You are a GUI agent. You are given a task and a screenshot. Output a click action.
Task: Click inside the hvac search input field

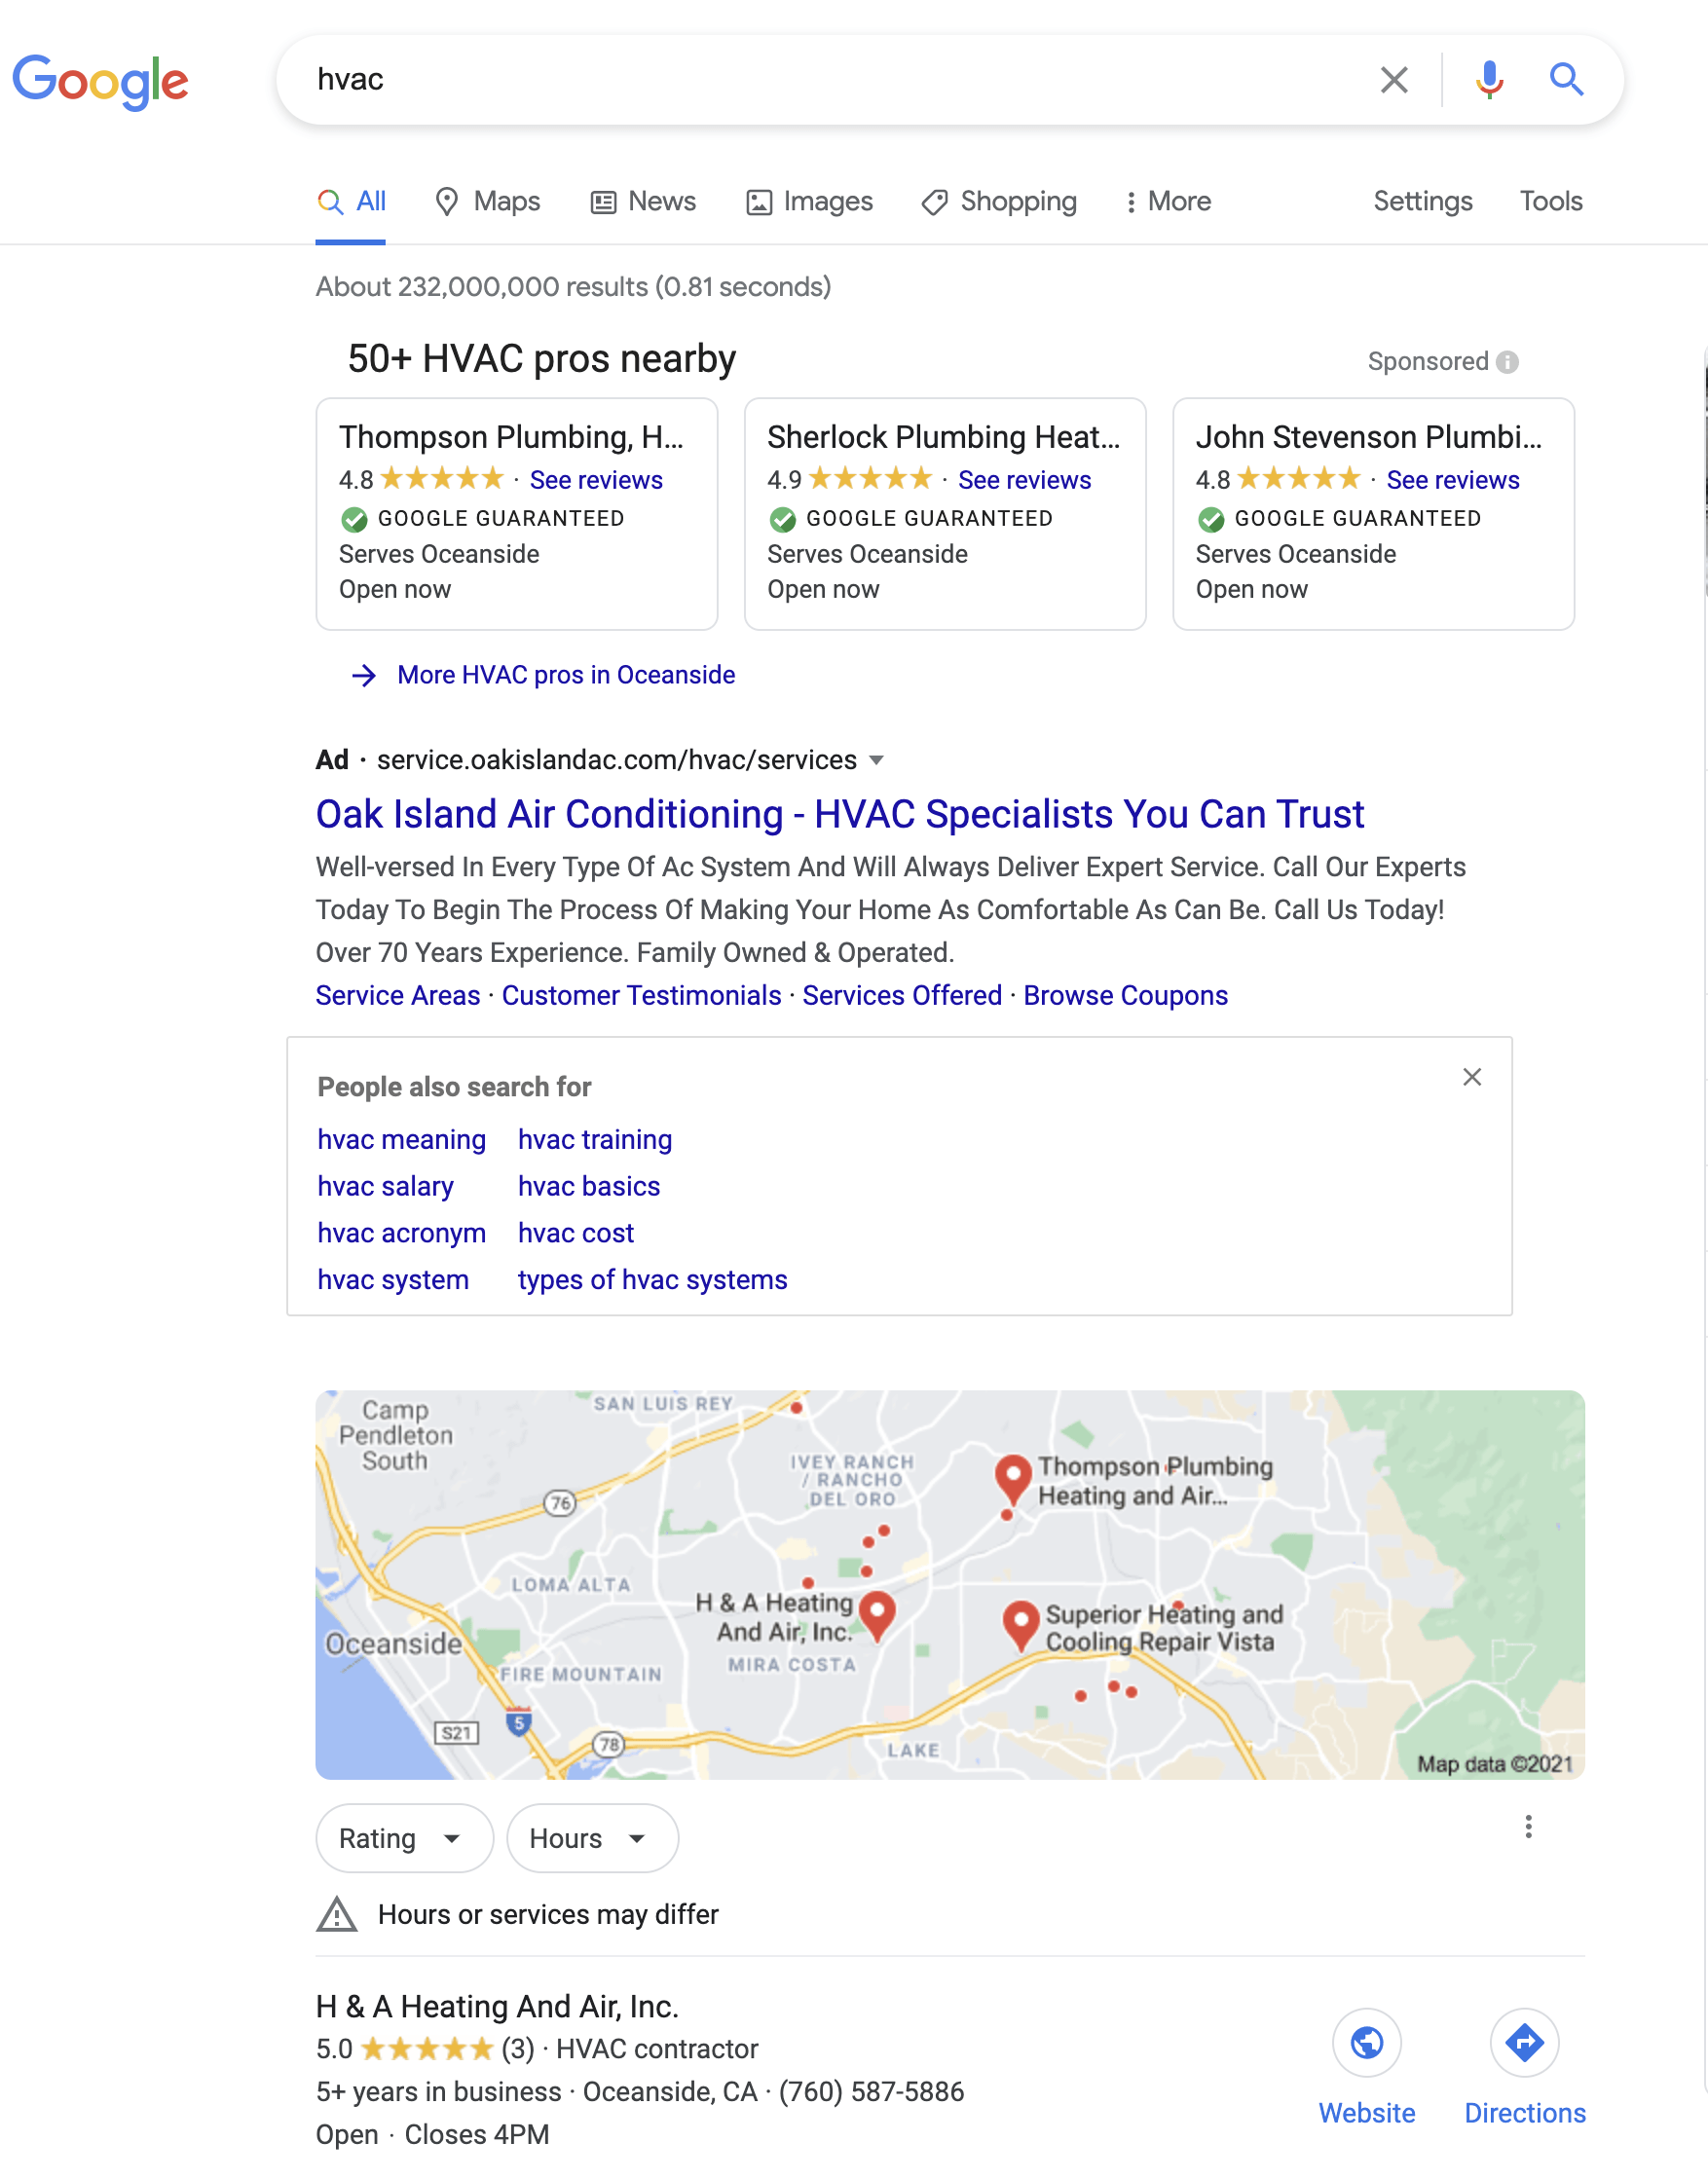(830, 80)
